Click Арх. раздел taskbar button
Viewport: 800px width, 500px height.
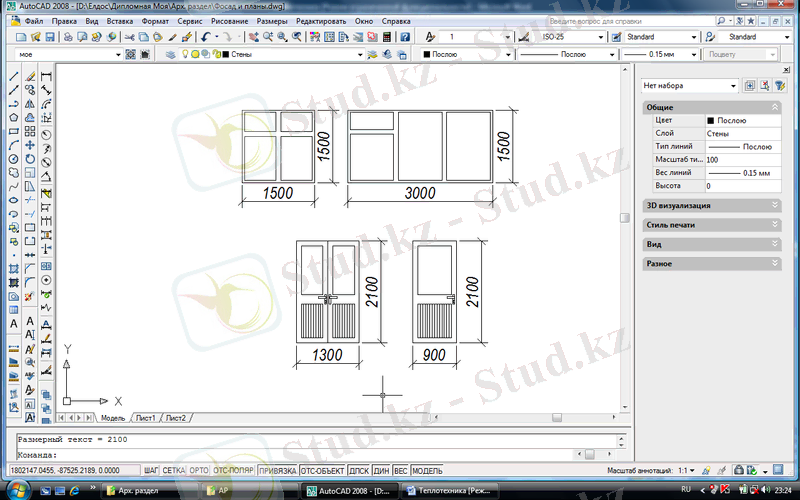(149, 491)
